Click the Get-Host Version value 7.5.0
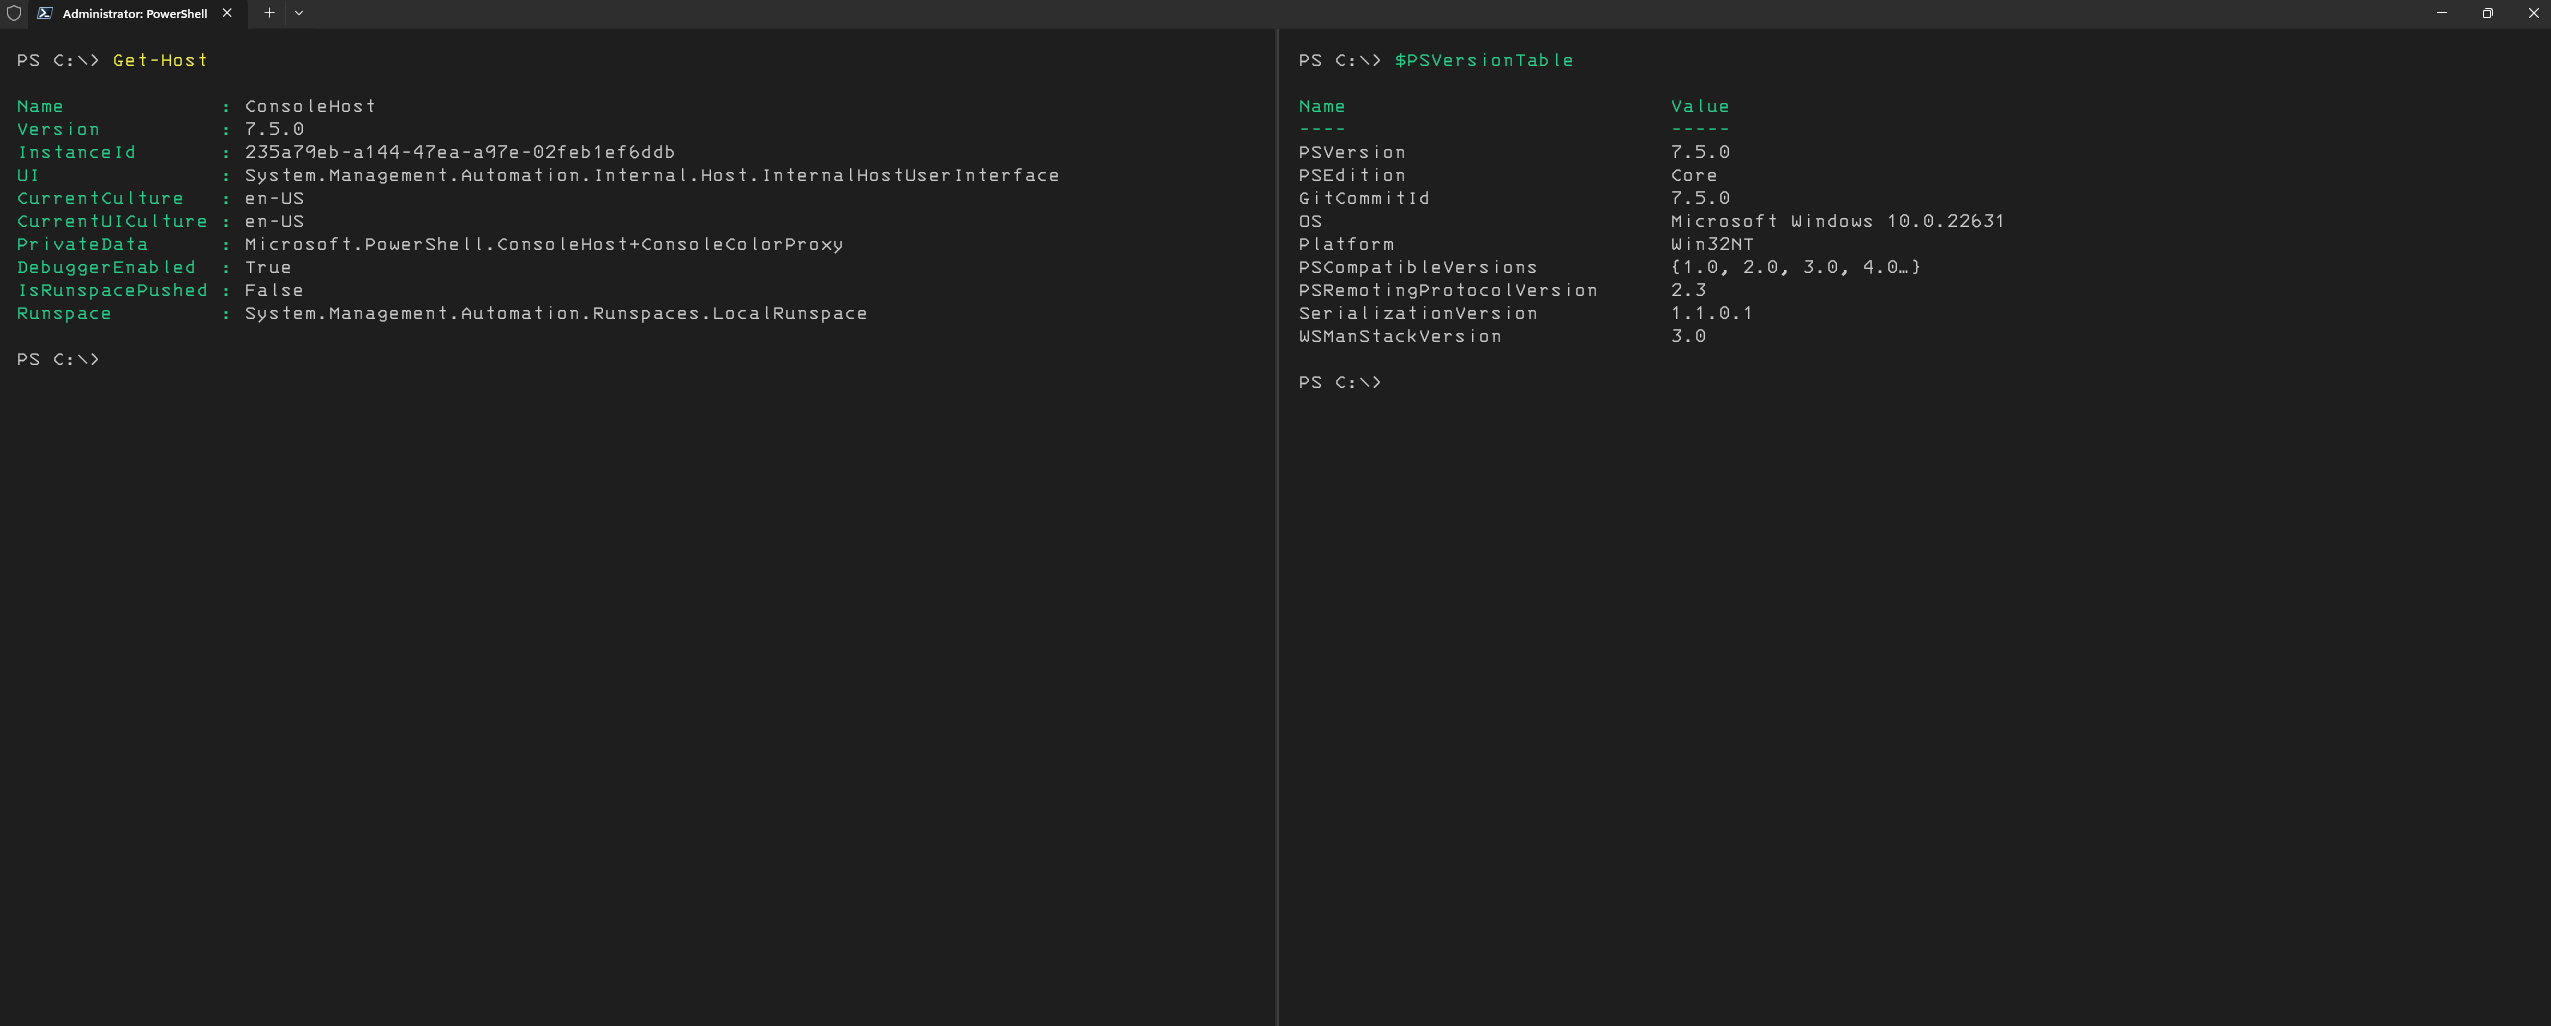The height and width of the screenshot is (1026, 2551). point(274,129)
